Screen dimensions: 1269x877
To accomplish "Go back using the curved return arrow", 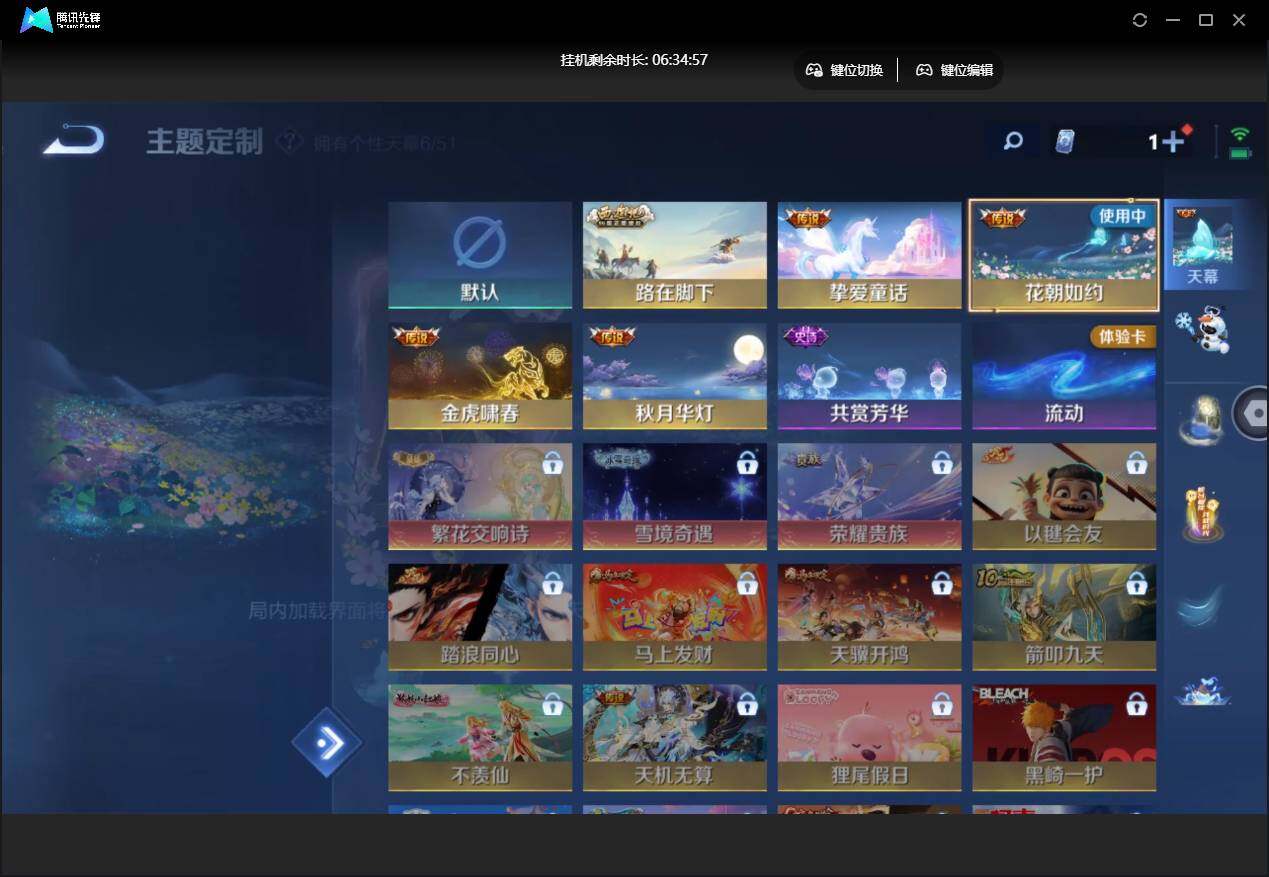I will coord(73,139).
